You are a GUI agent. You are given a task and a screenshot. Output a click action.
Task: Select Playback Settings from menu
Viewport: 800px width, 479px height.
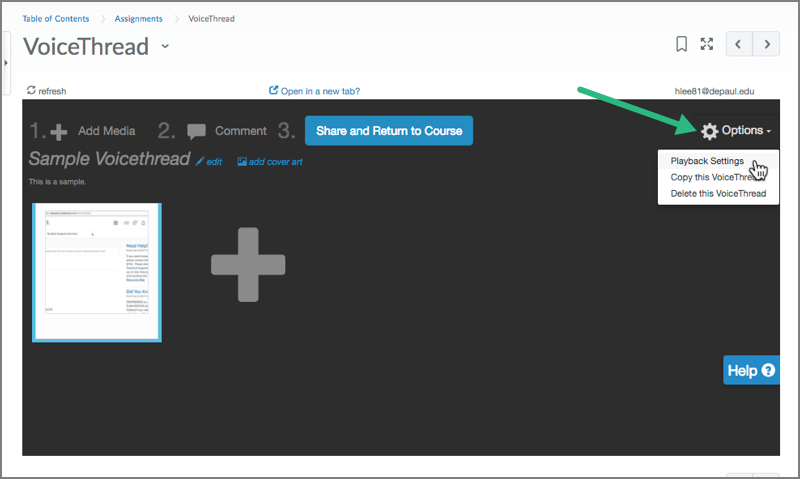pos(707,161)
